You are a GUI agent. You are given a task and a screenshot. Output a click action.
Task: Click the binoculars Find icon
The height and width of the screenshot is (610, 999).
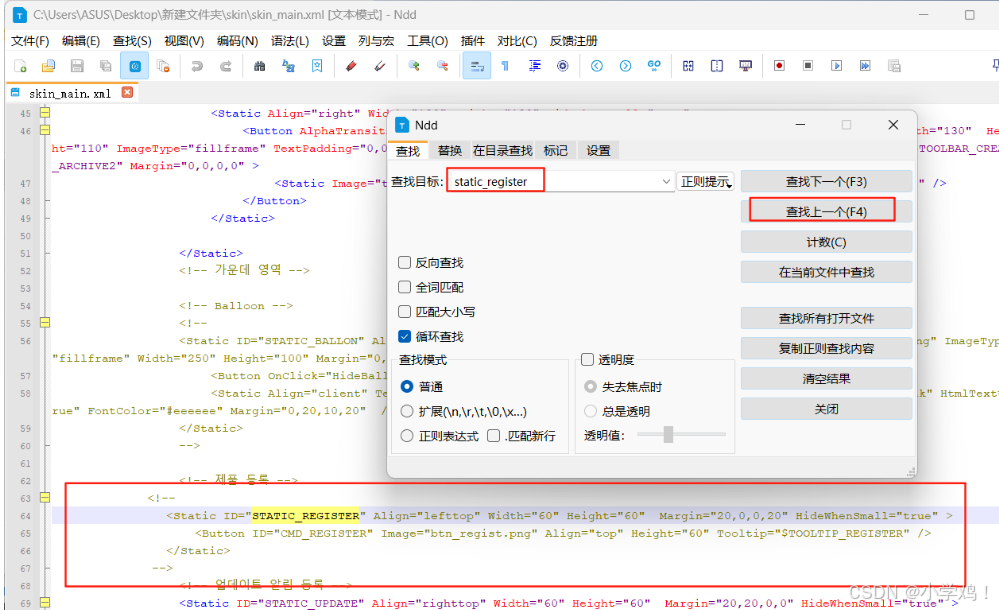click(x=259, y=66)
